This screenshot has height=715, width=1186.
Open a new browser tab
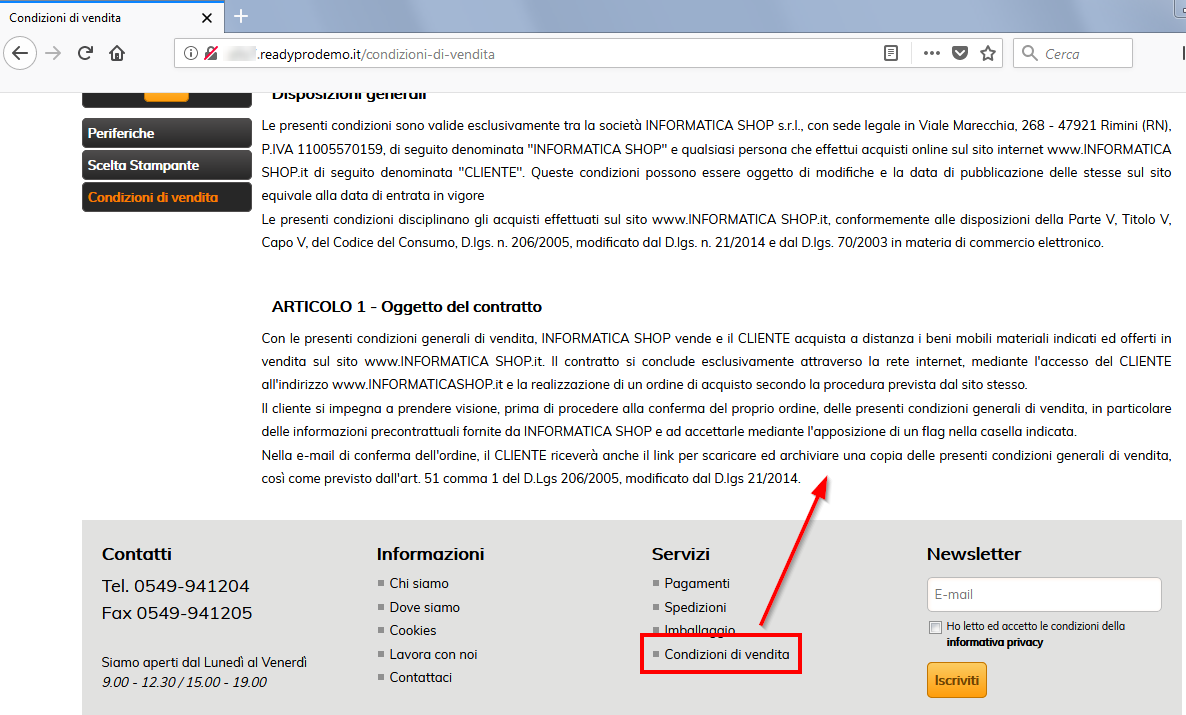coord(241,16)
